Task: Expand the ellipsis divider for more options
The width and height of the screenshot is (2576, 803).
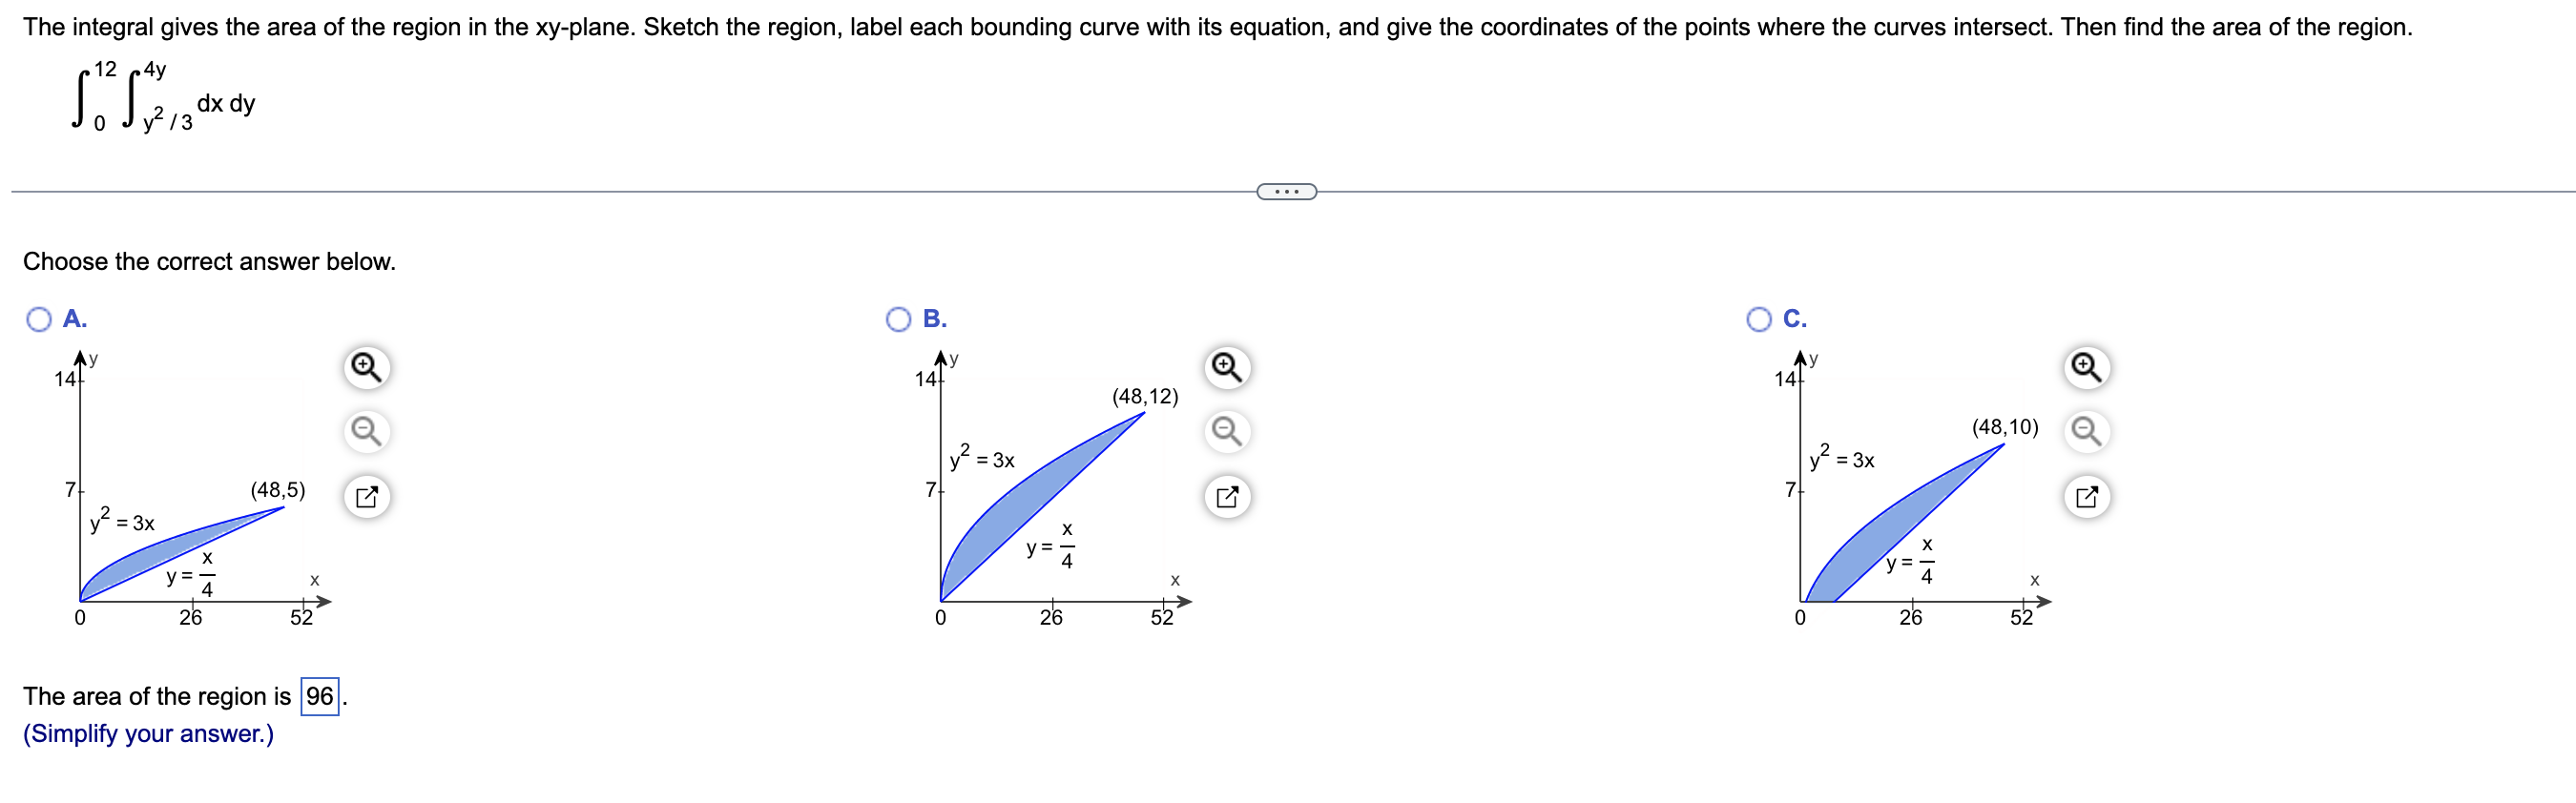Action: tap(1288, 193)
